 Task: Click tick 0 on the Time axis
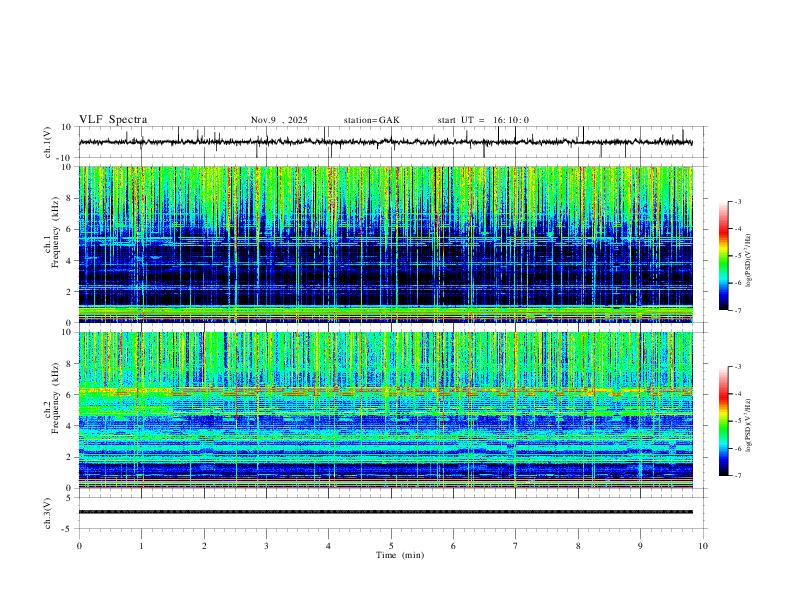79,546
